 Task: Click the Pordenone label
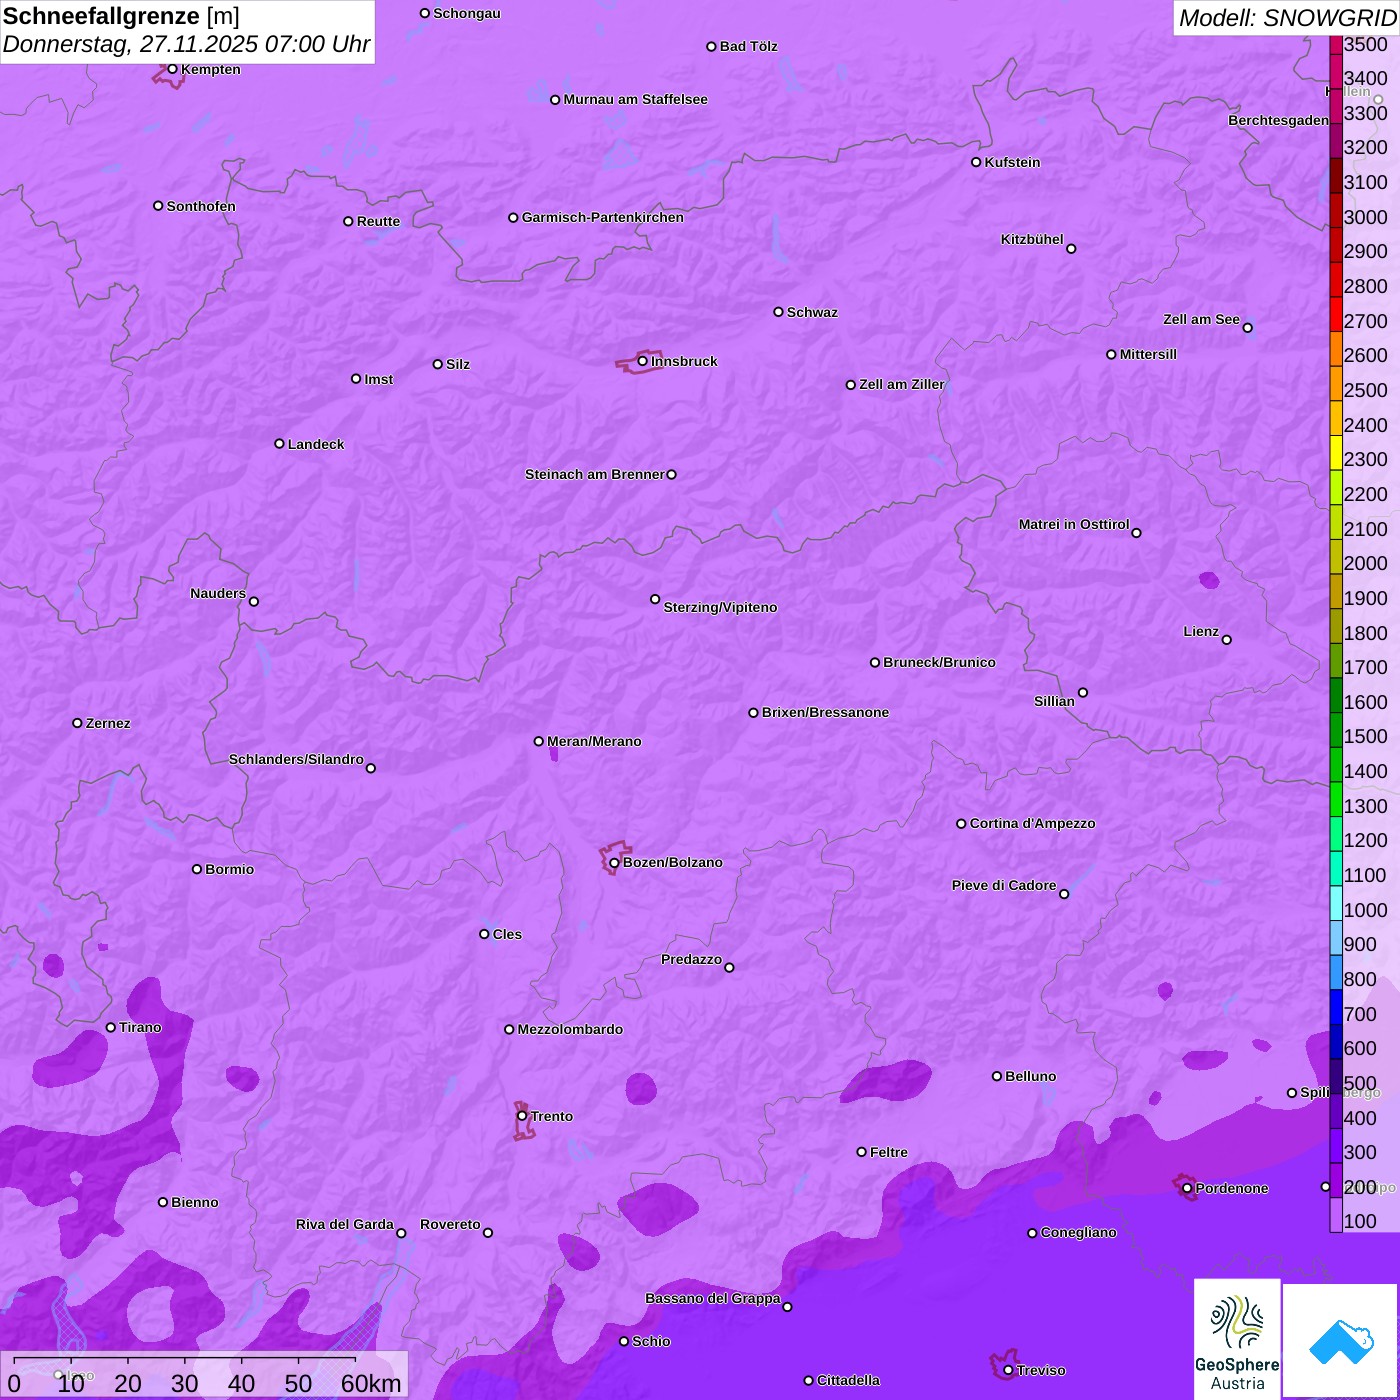click(1232, 1188)
